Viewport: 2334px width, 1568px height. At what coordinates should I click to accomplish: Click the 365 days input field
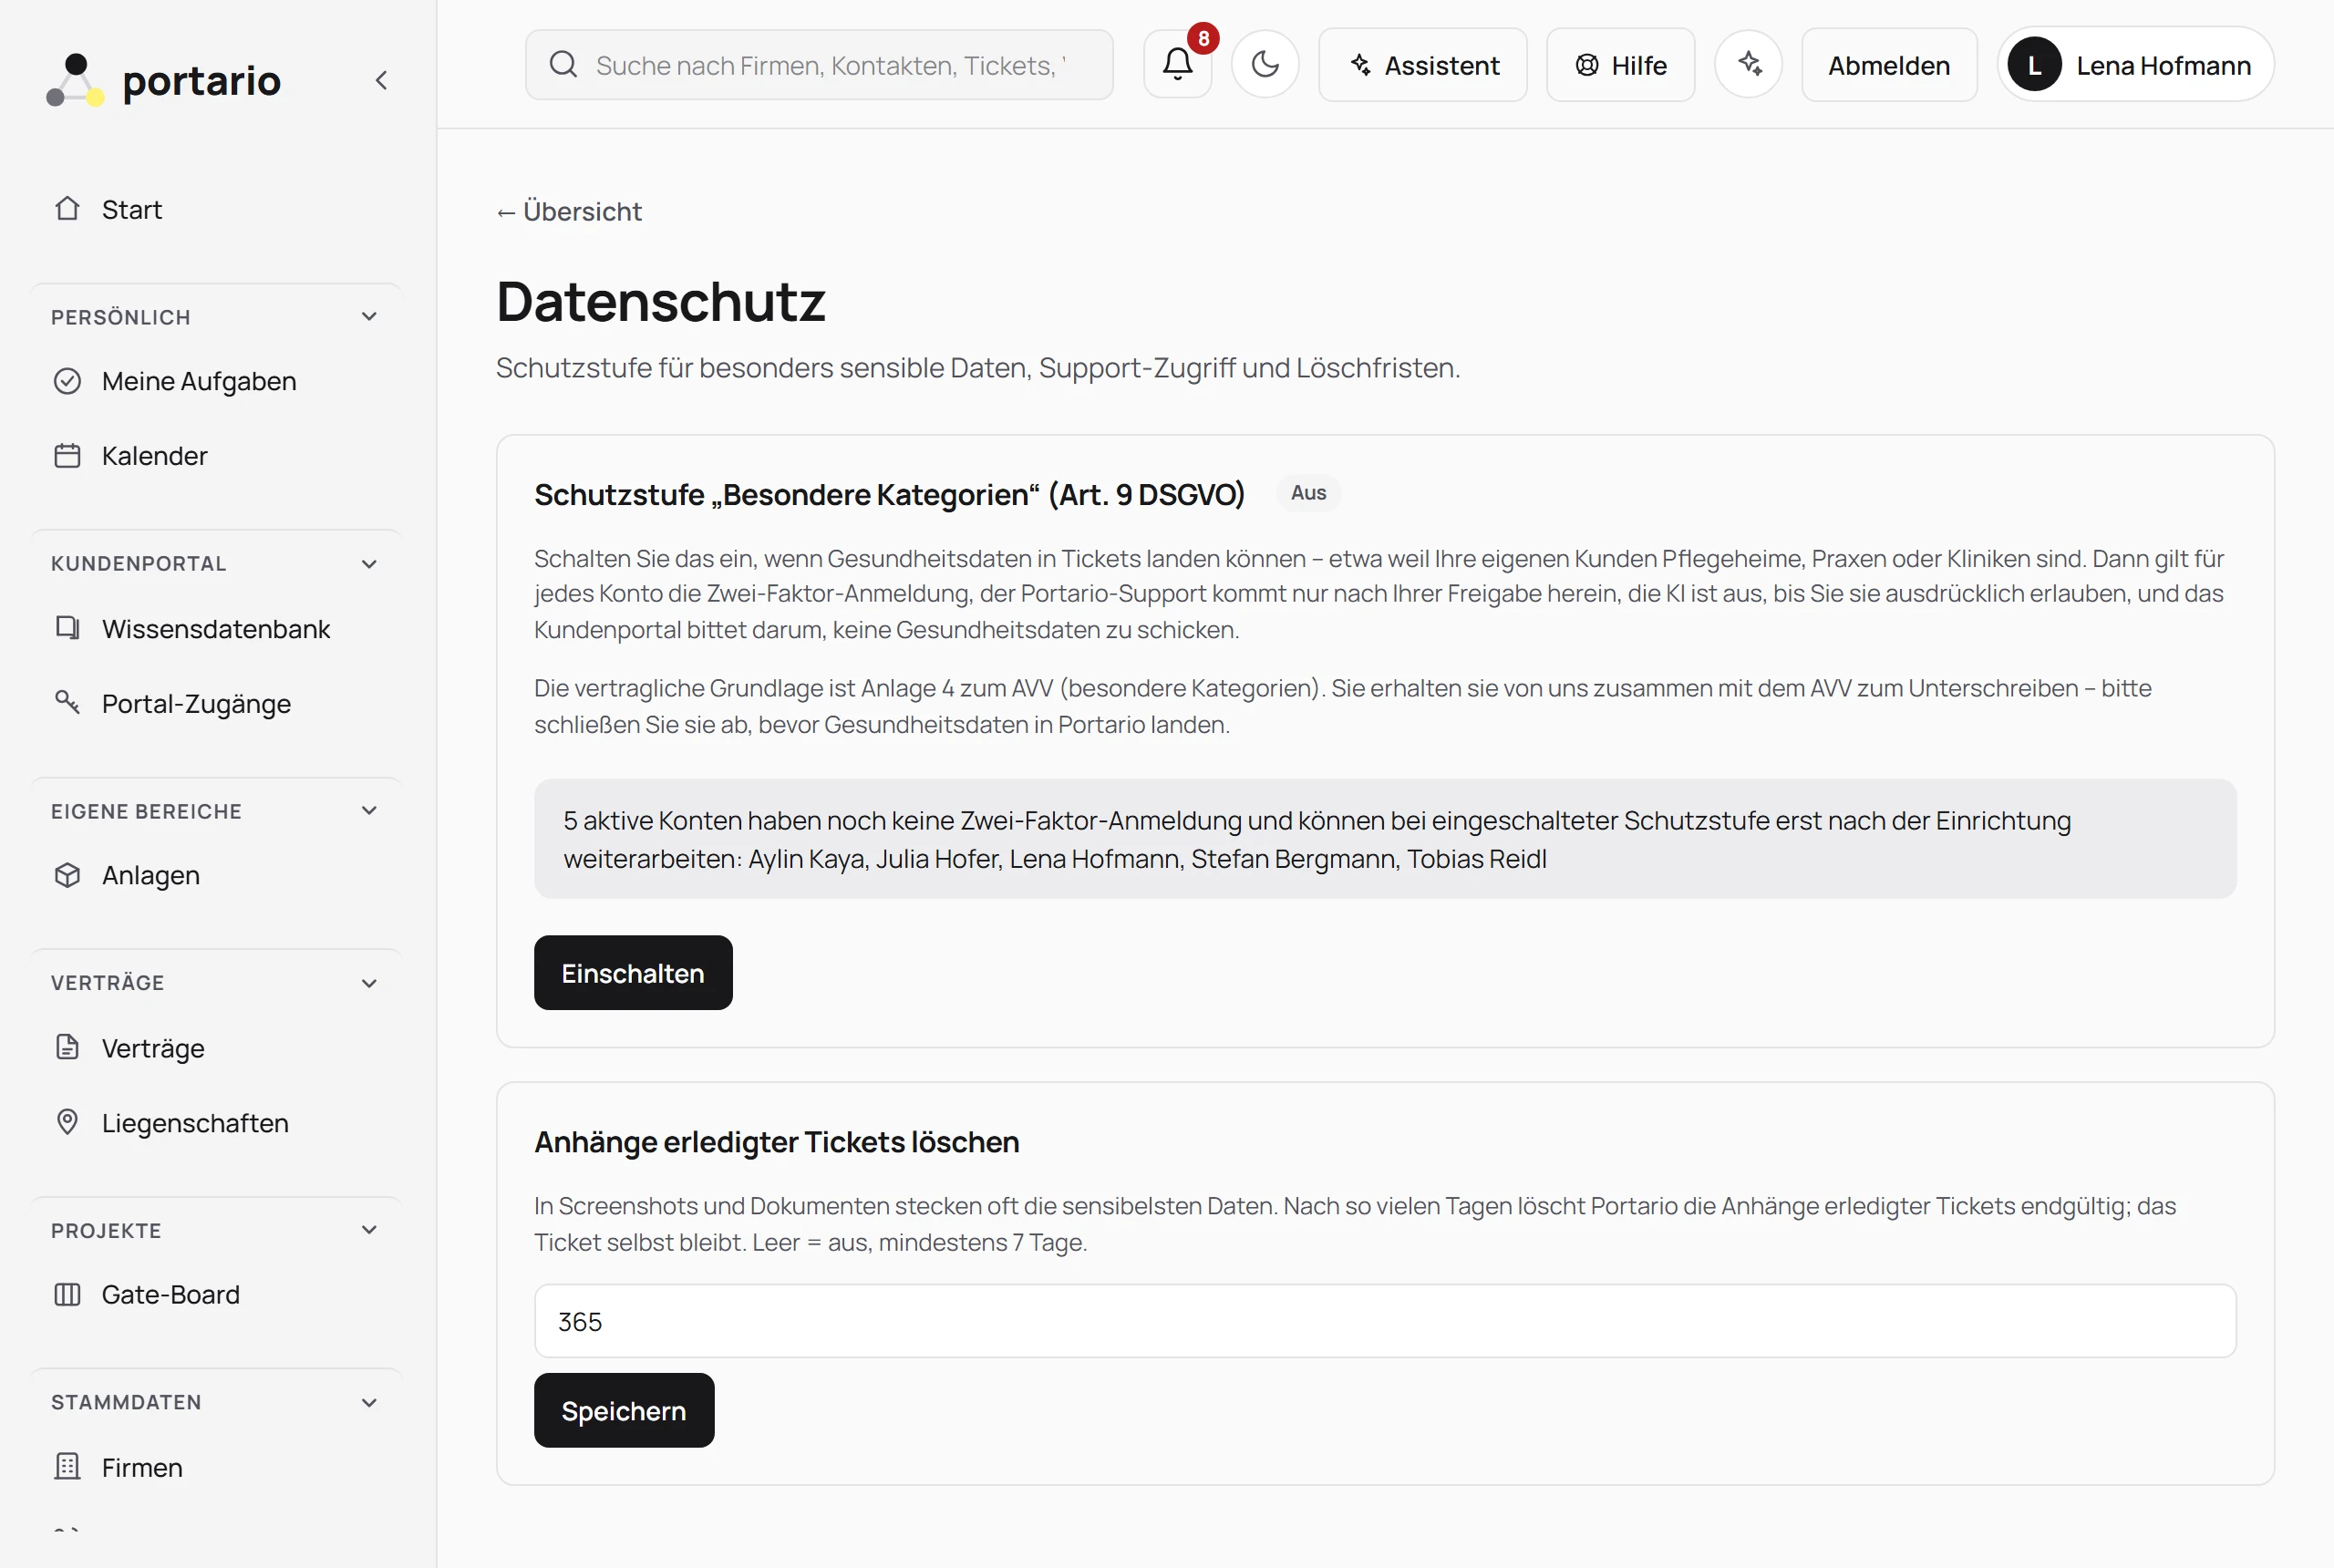pyautogui.click(x=1385, y=1321)
